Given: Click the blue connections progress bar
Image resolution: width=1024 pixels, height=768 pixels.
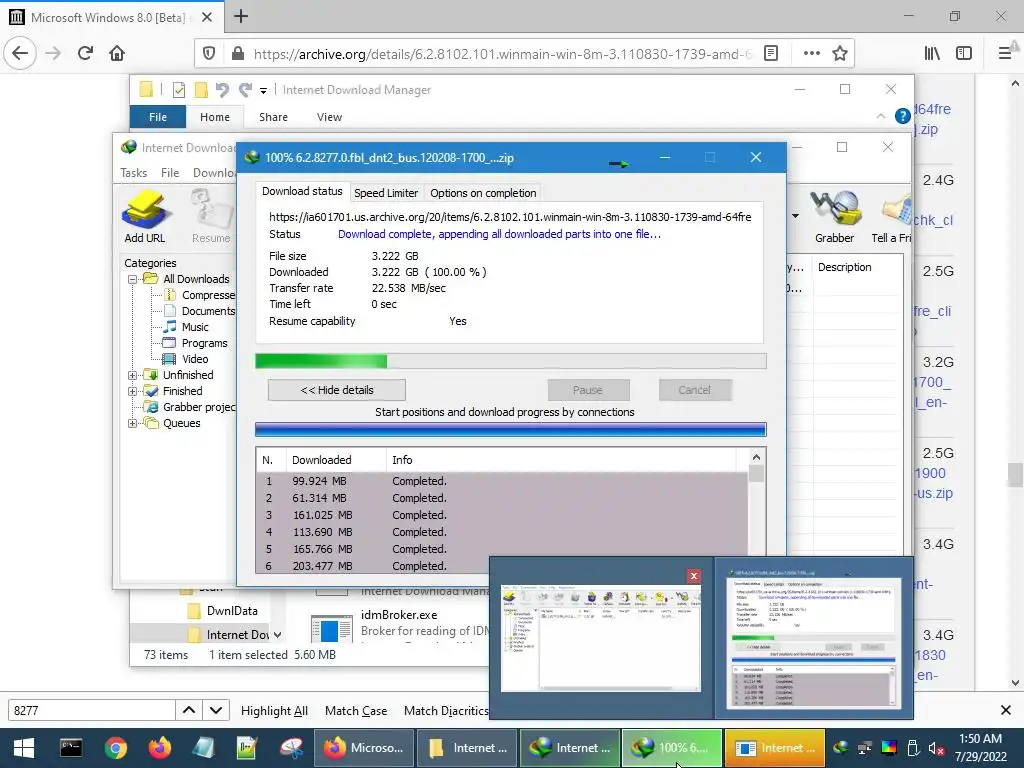Looking at the screenshot, I should click(511, 429).
